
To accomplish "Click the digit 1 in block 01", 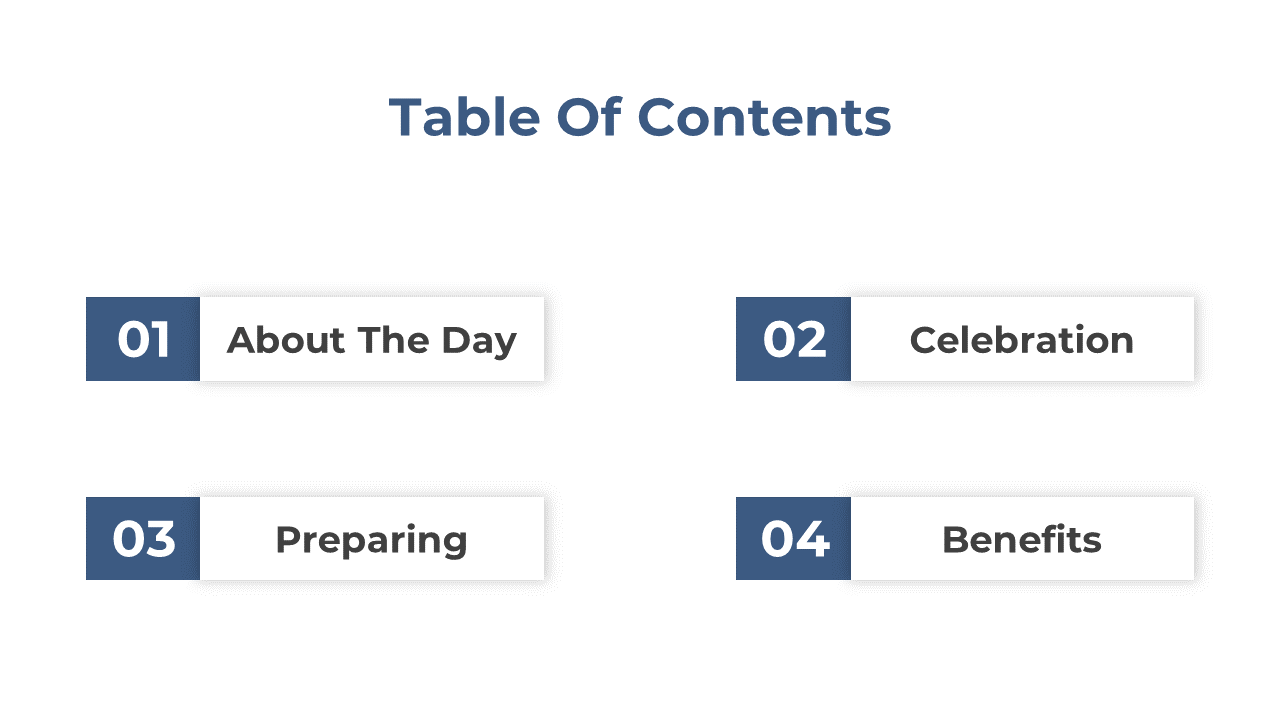I will (x=159, y=340).
